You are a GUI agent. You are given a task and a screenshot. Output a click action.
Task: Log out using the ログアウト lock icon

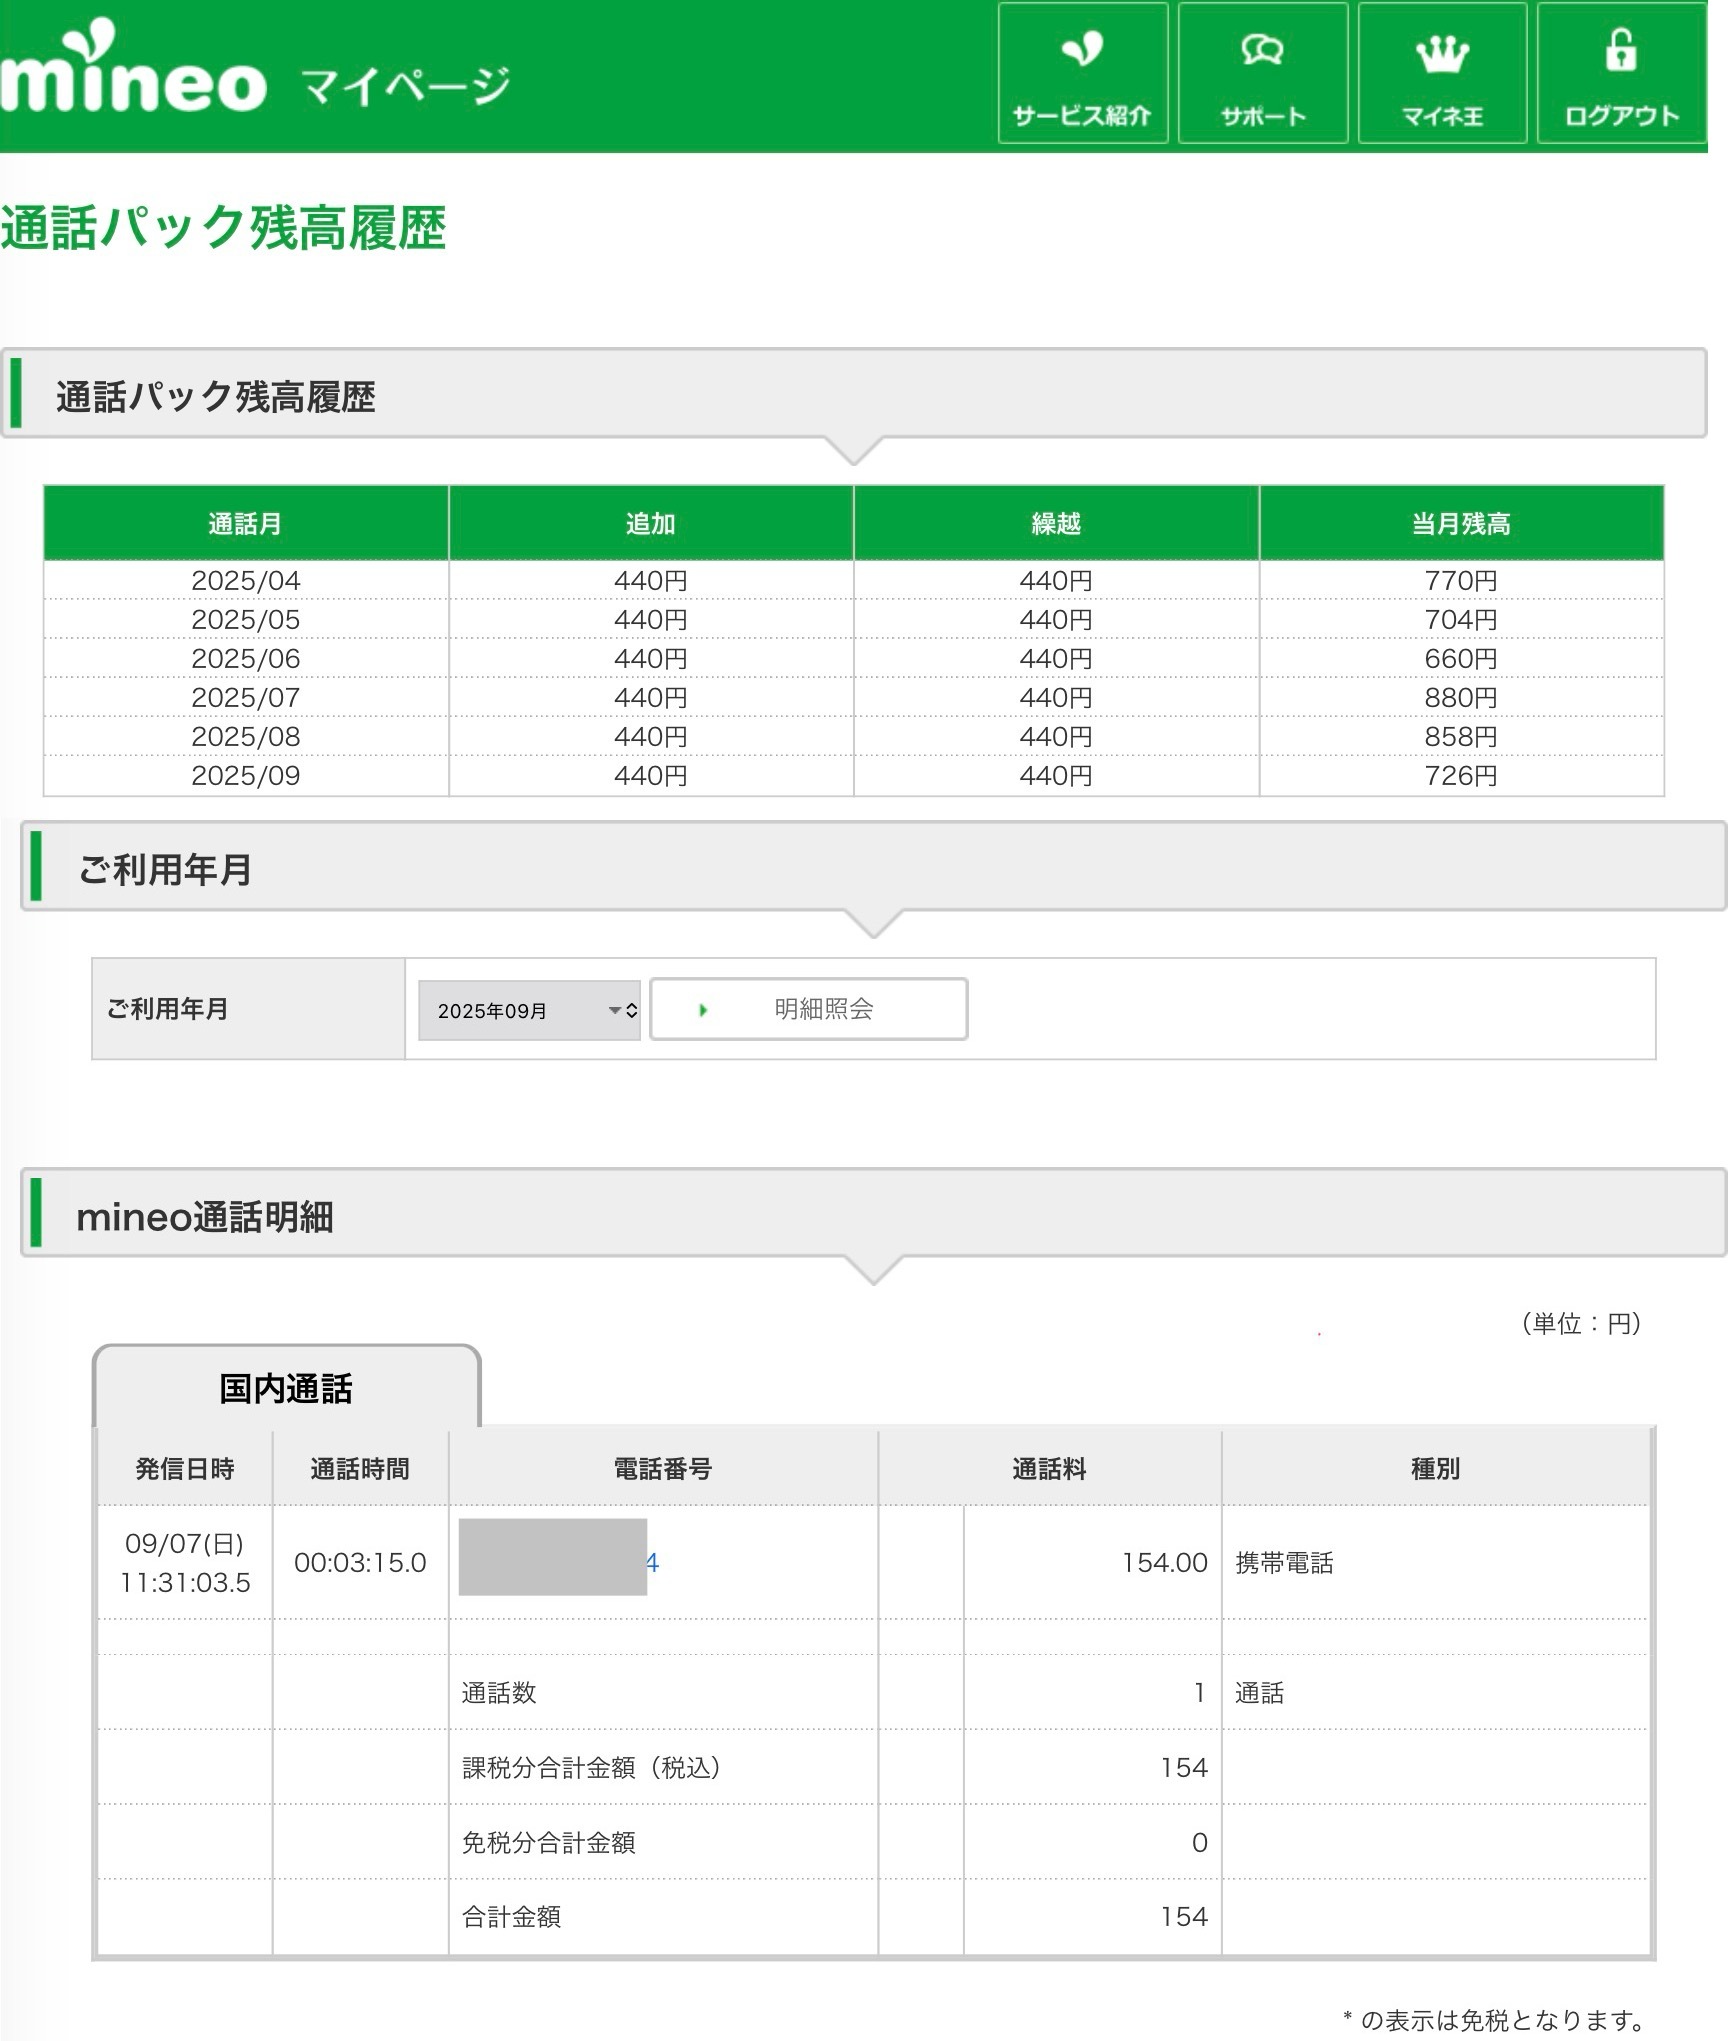(1620, 52)
